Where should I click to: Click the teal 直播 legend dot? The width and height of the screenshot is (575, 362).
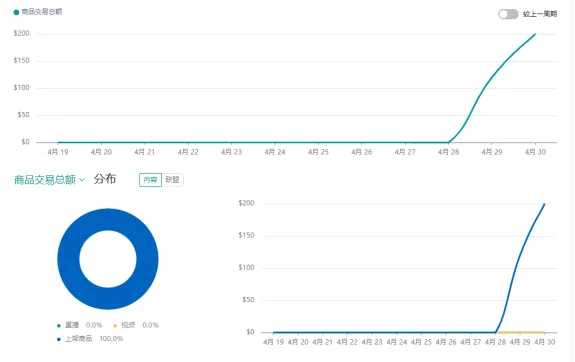(59, 325)
